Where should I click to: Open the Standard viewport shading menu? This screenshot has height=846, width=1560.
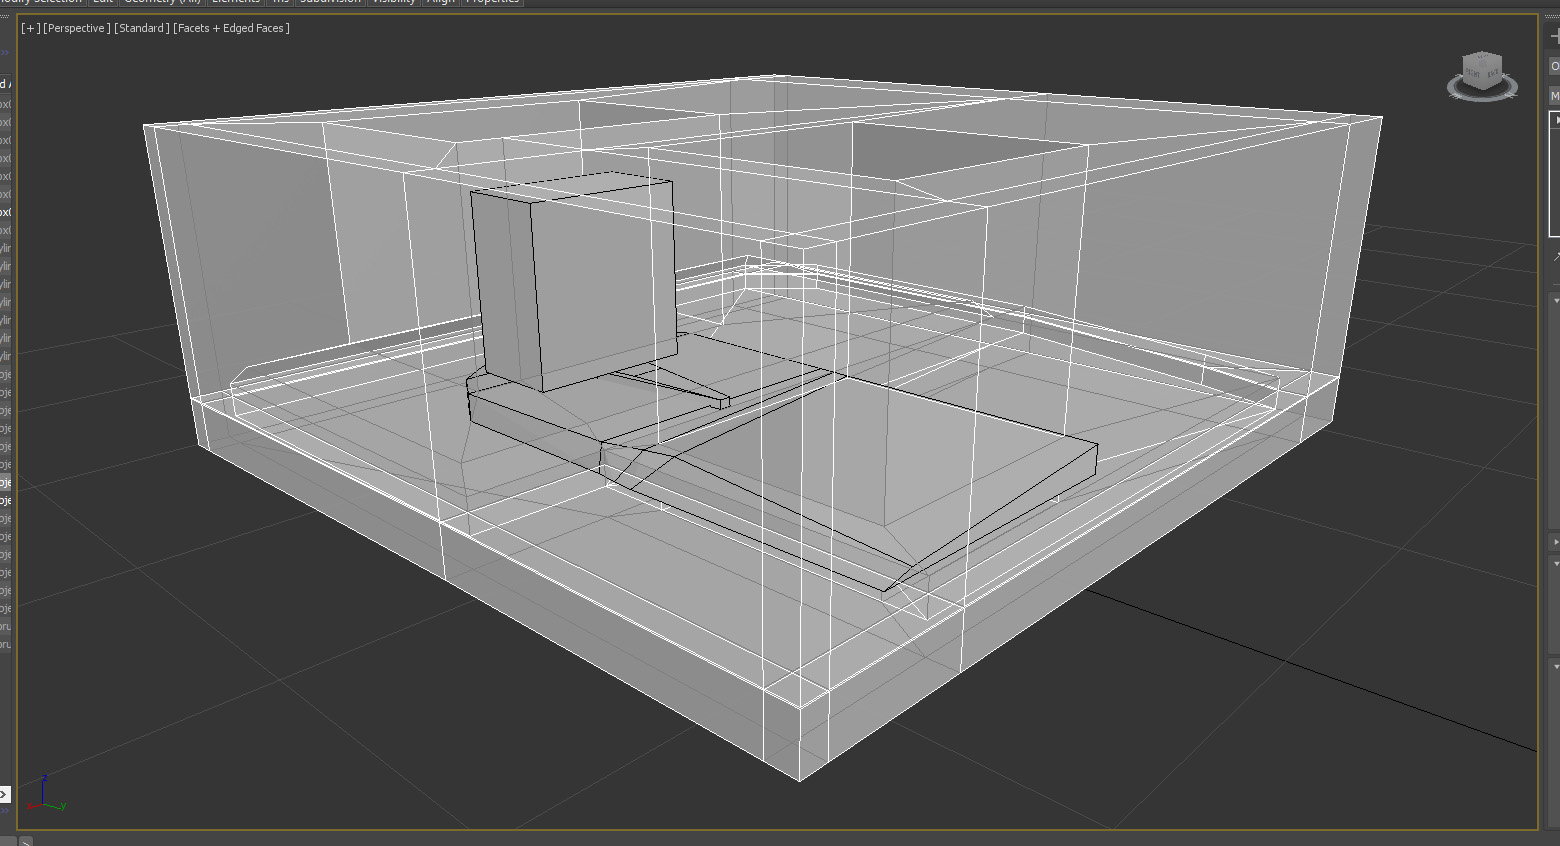(141, 28)
